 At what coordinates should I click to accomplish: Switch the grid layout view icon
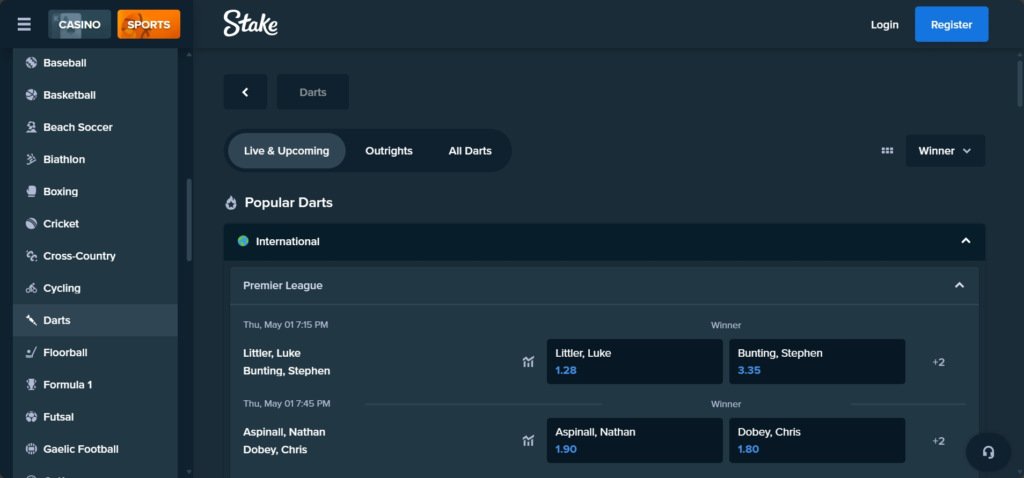887,151
